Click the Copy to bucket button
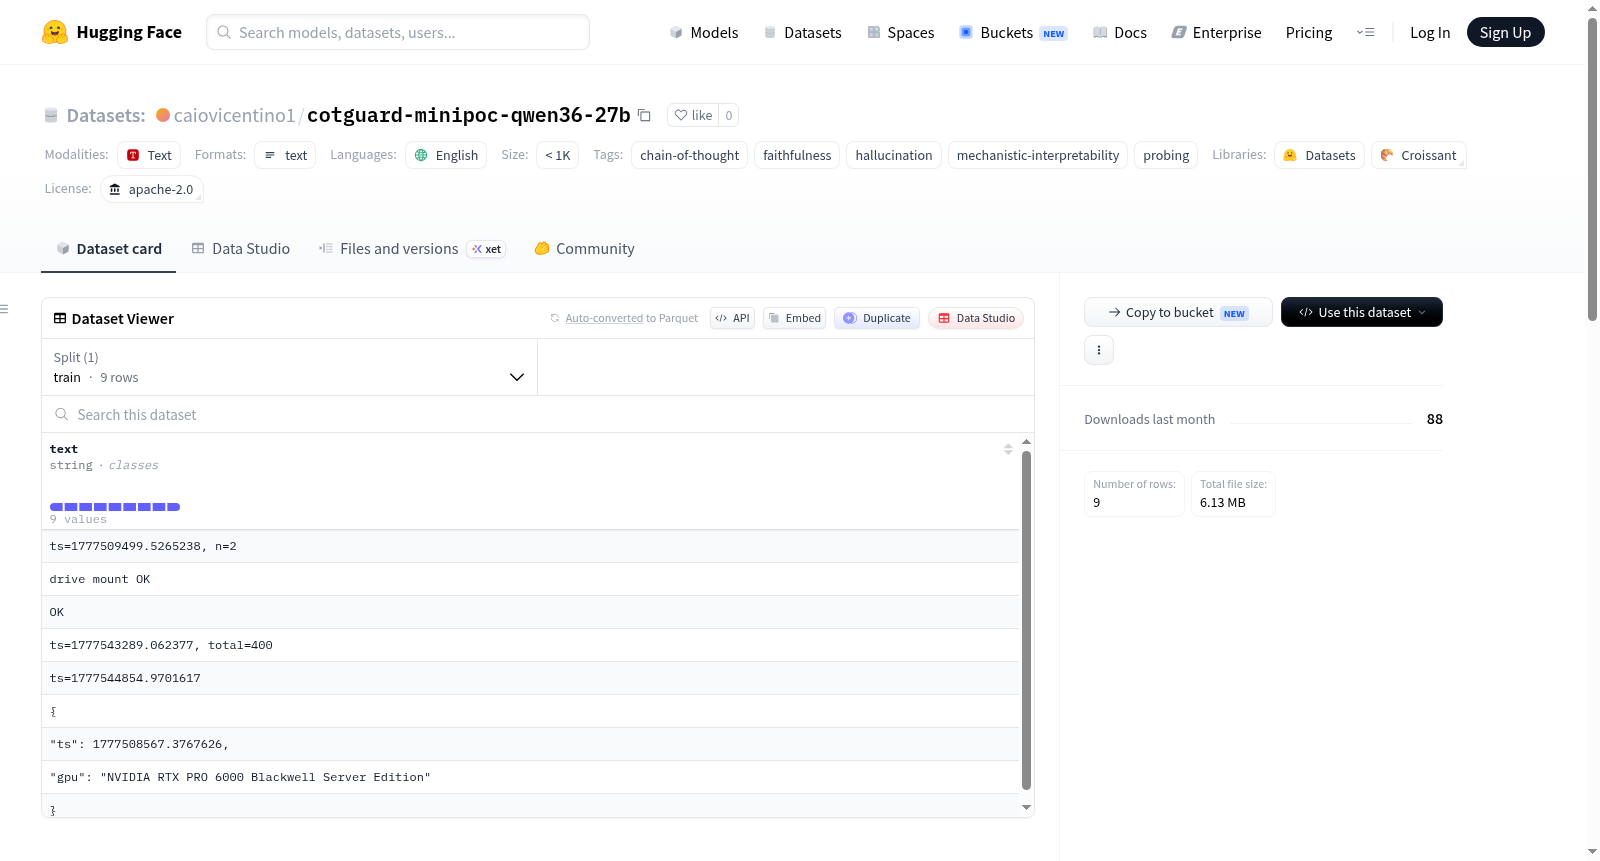The image size is (1600, 861). click(x=1178, y=312)
